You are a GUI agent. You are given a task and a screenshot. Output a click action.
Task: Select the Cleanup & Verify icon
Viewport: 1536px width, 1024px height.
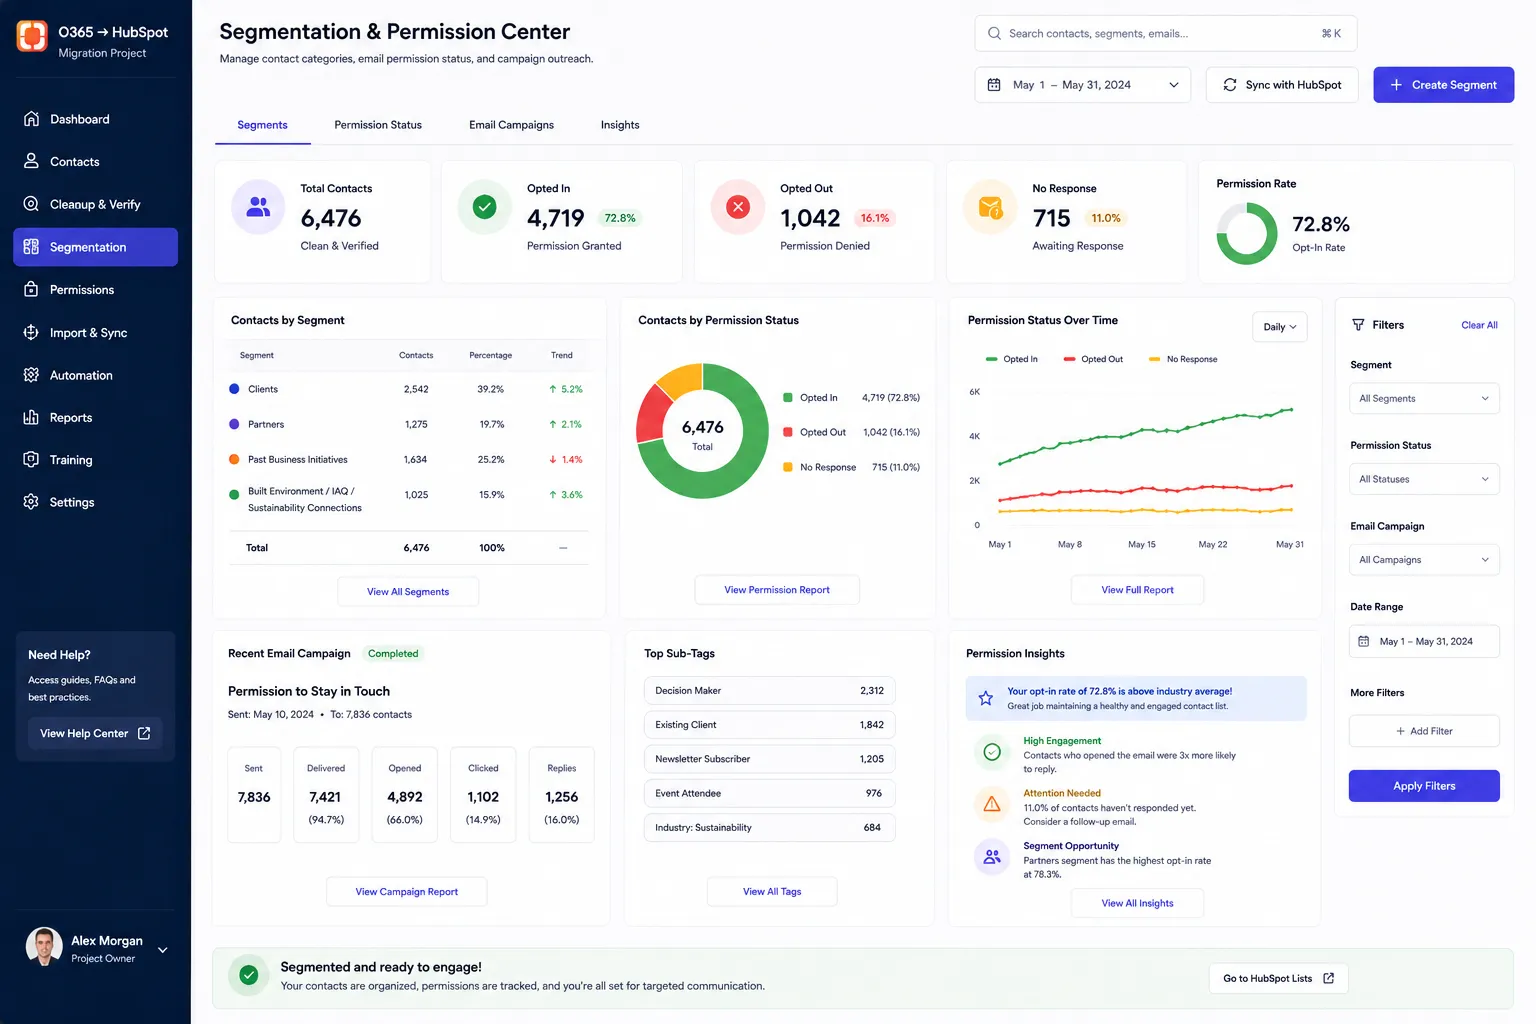tap(31, 204)
